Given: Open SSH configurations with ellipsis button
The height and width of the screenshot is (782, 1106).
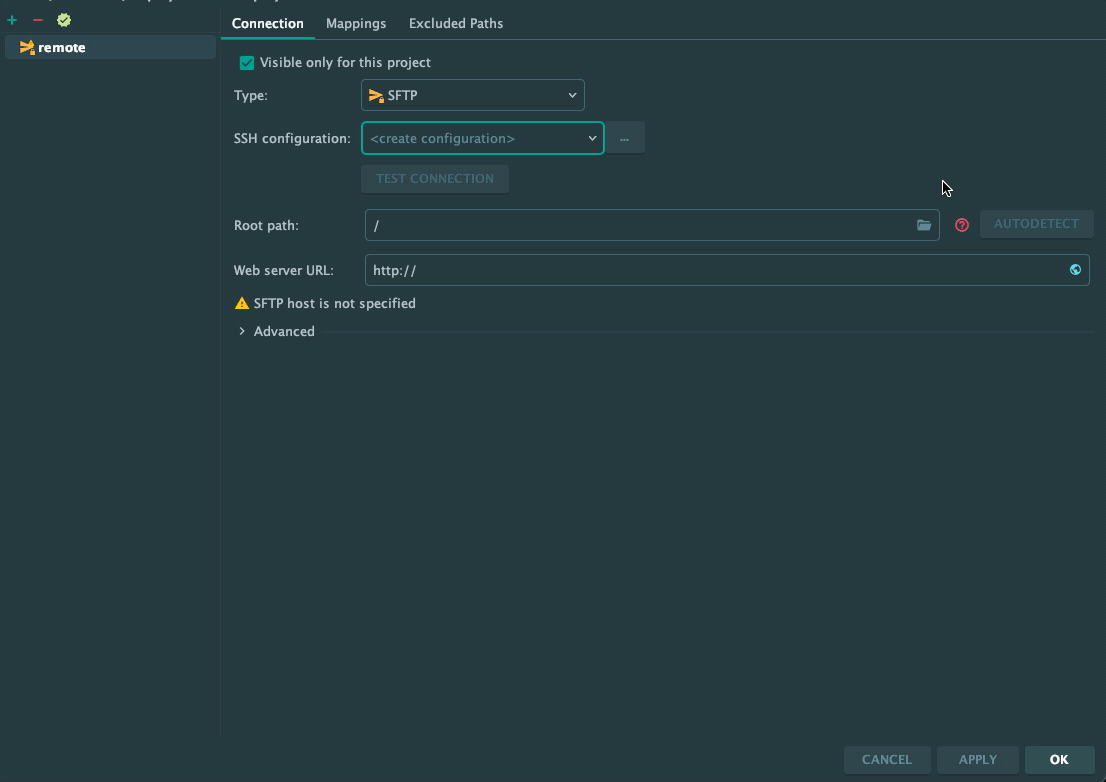Looking at the screenshot, I should point(624,138).
